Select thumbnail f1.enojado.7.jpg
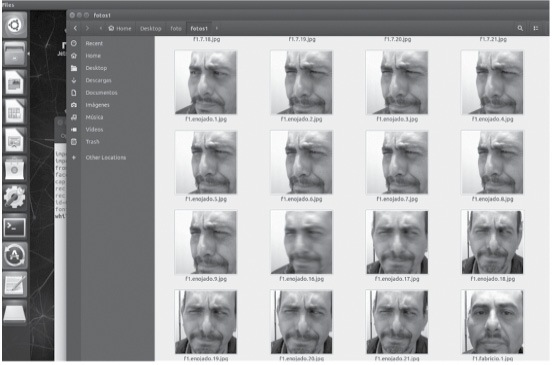The height and width of the screenshot is (365, 557). point(397,162)
